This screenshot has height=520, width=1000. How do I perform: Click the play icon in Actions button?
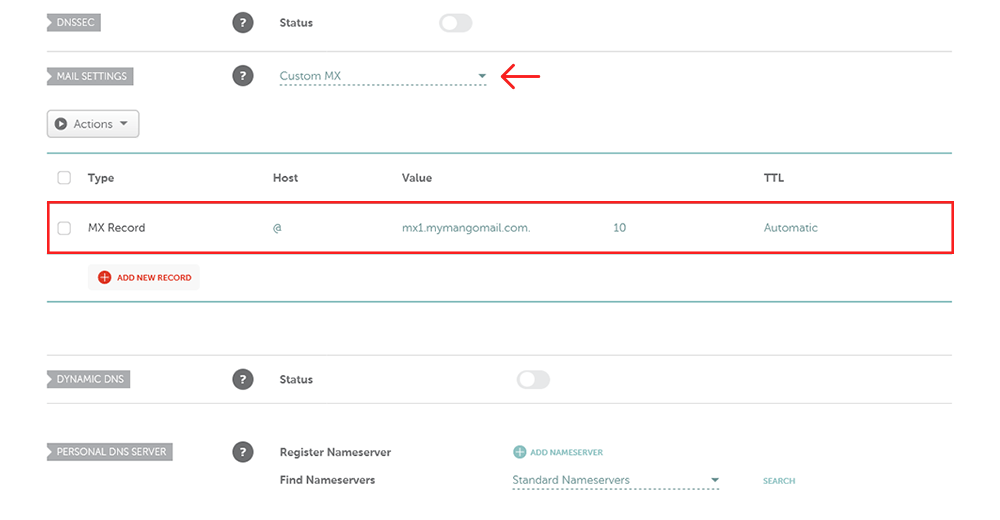point(61,124)
